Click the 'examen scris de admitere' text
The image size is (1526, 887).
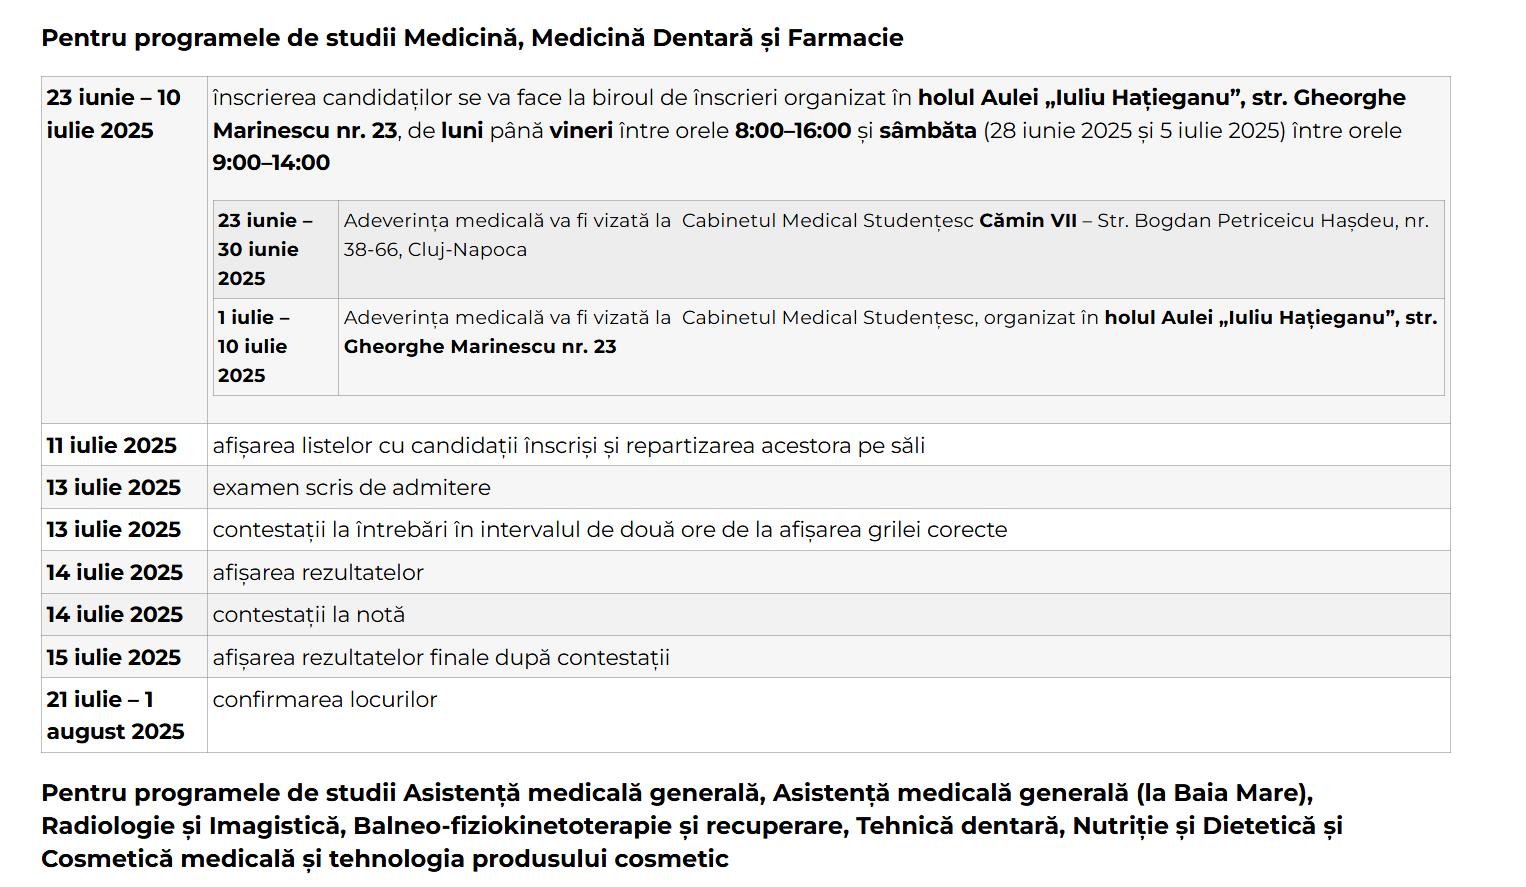tap(351, 488)
